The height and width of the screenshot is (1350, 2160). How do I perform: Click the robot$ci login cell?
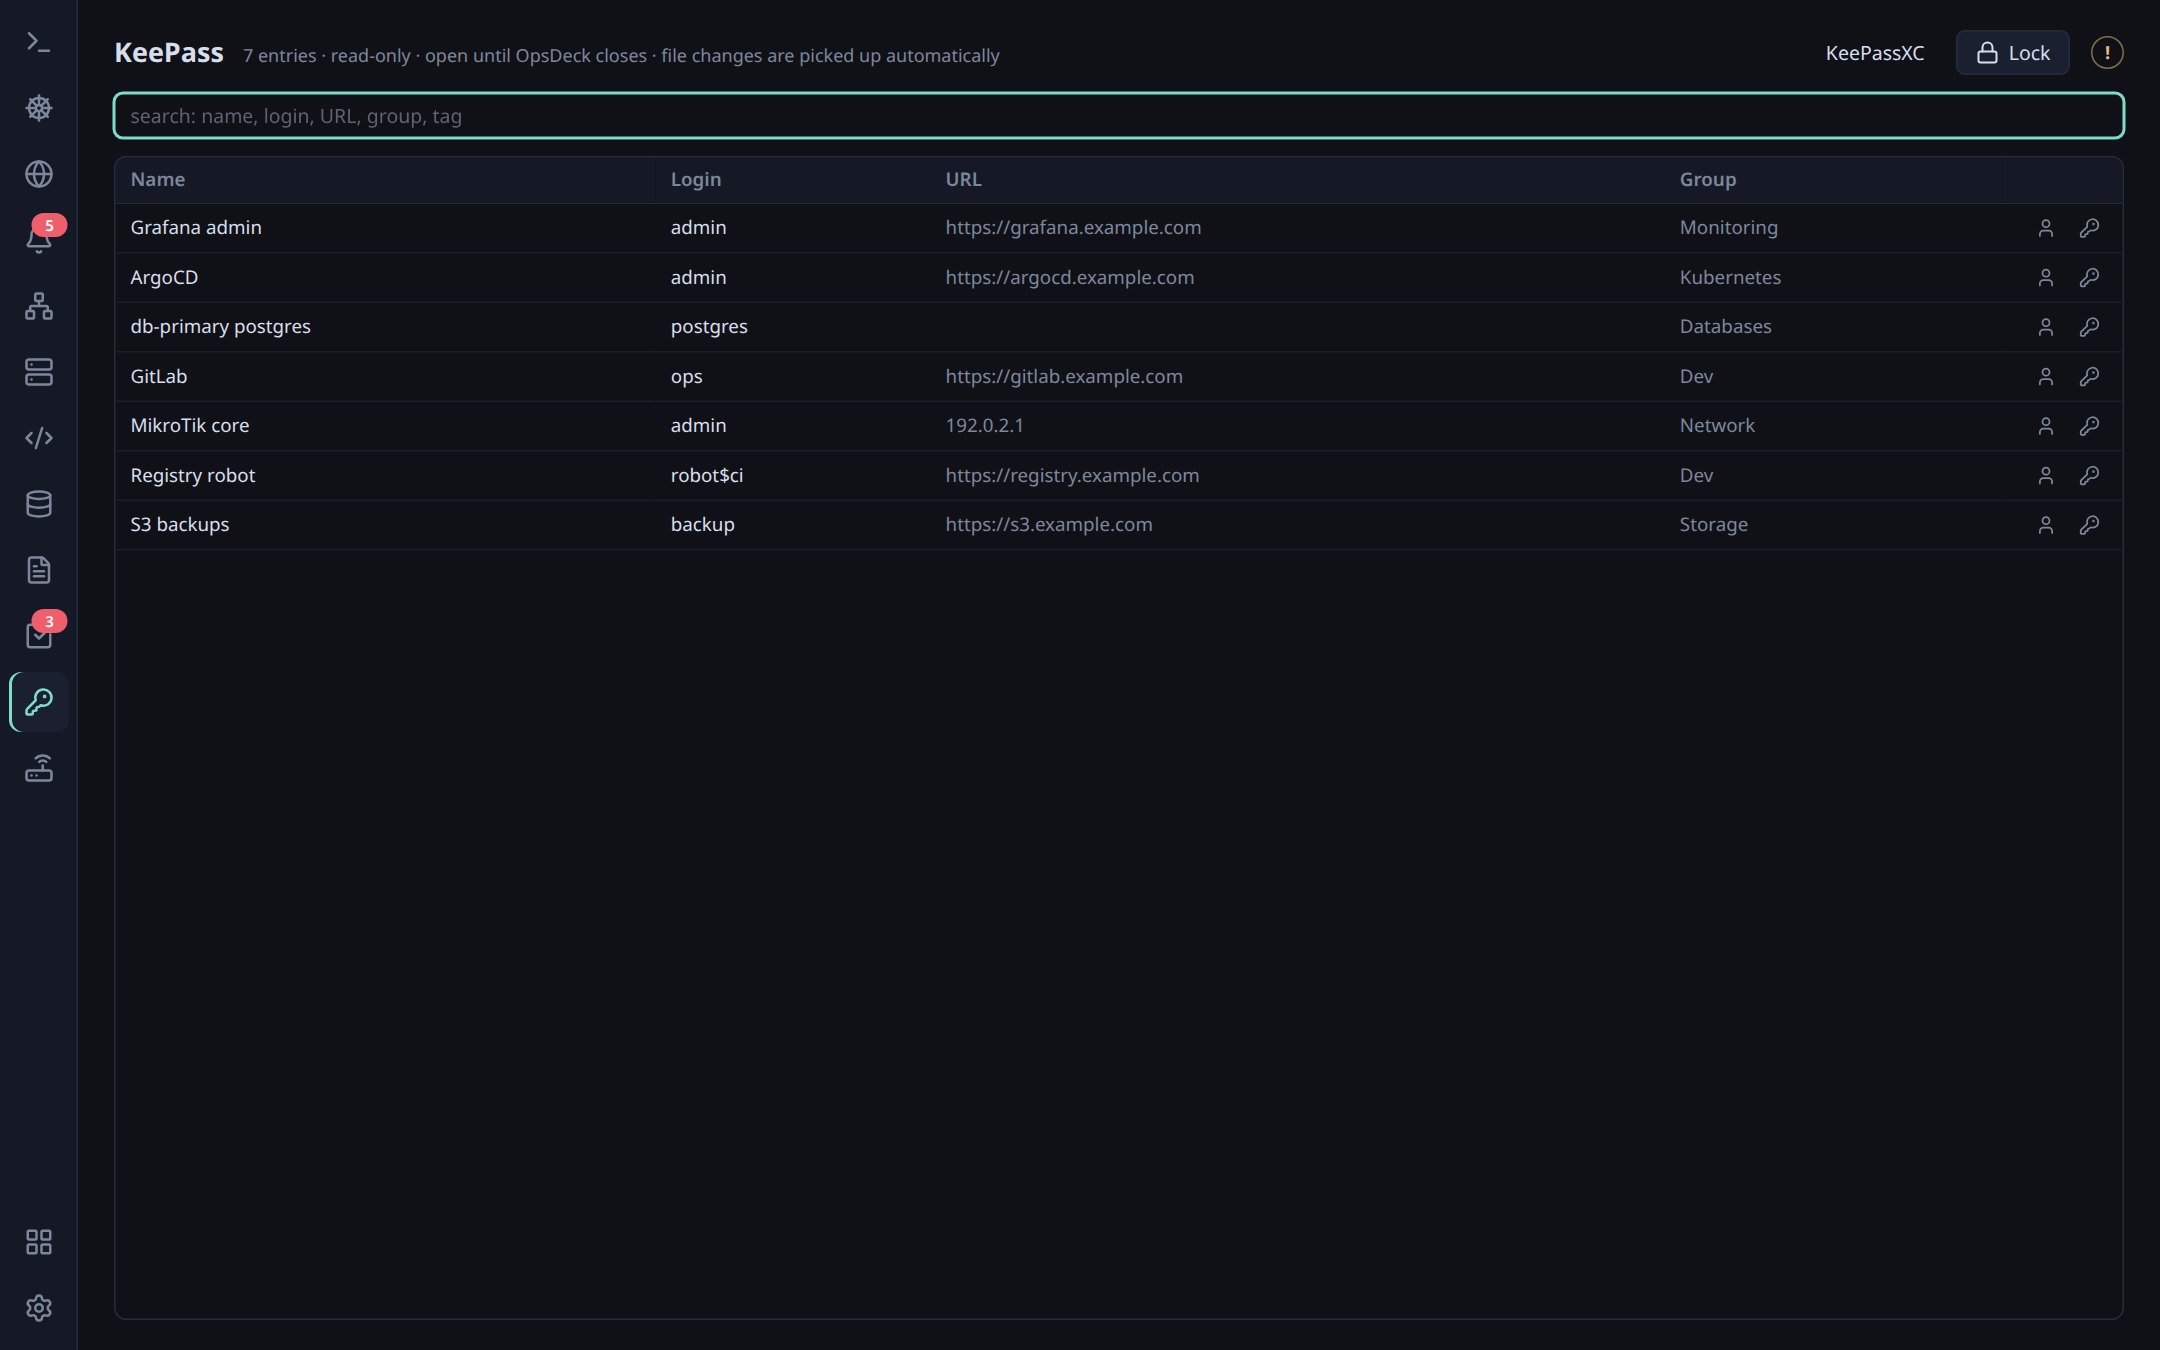click(706, 475)
